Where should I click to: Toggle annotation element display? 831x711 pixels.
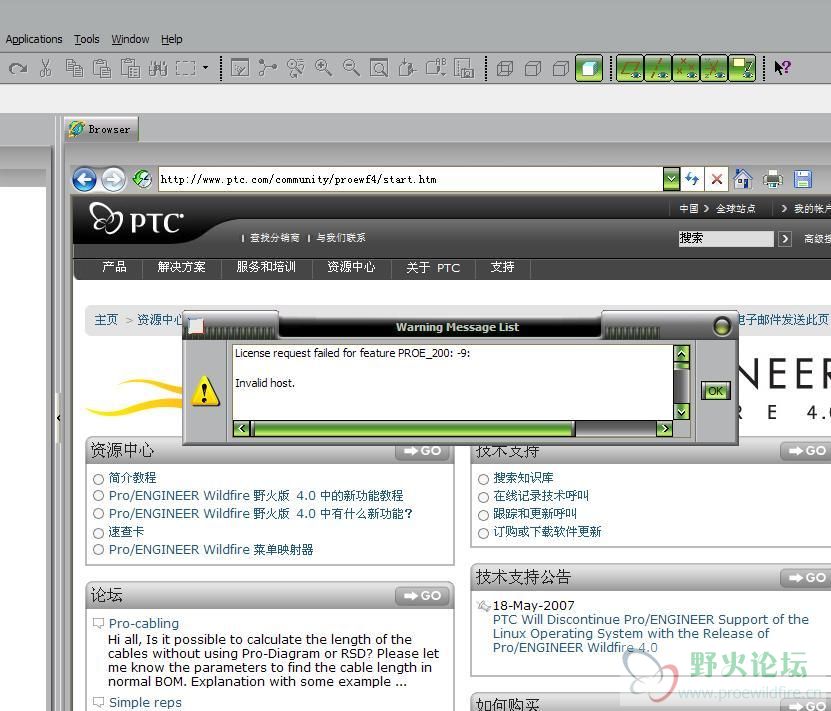pos(742,68)
